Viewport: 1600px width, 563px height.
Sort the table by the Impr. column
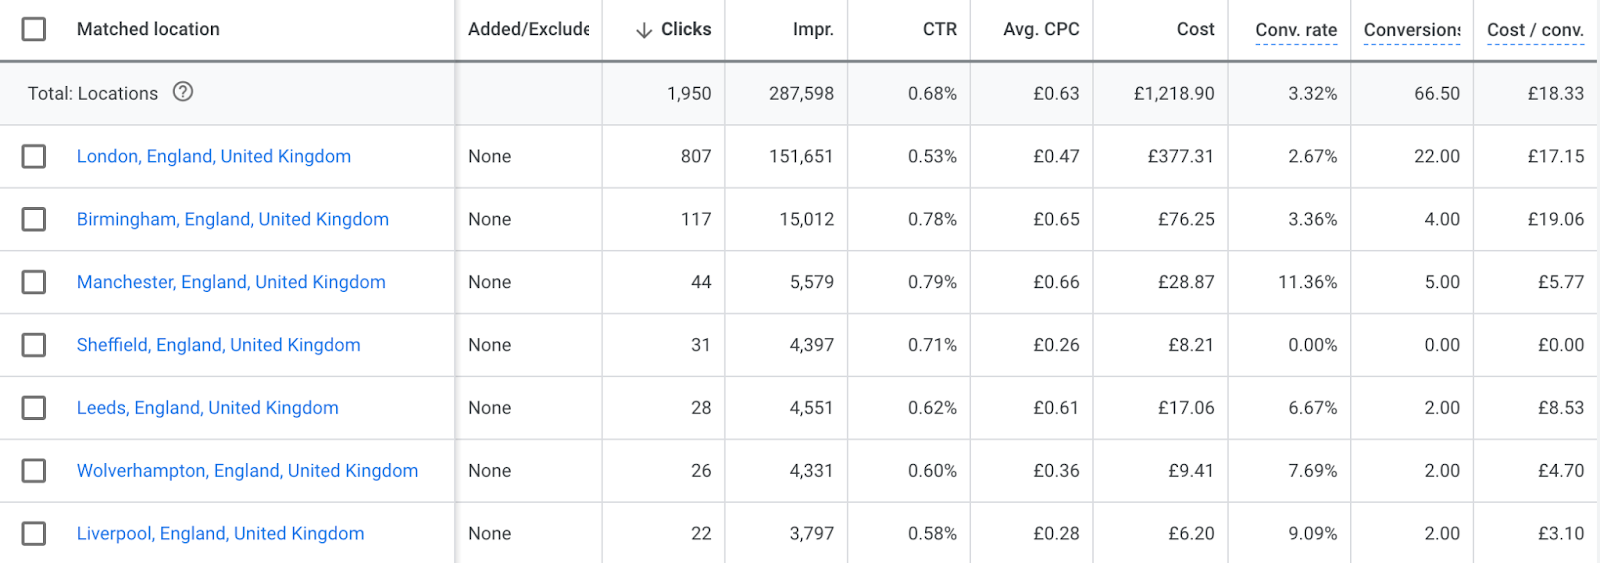point(812,29)
